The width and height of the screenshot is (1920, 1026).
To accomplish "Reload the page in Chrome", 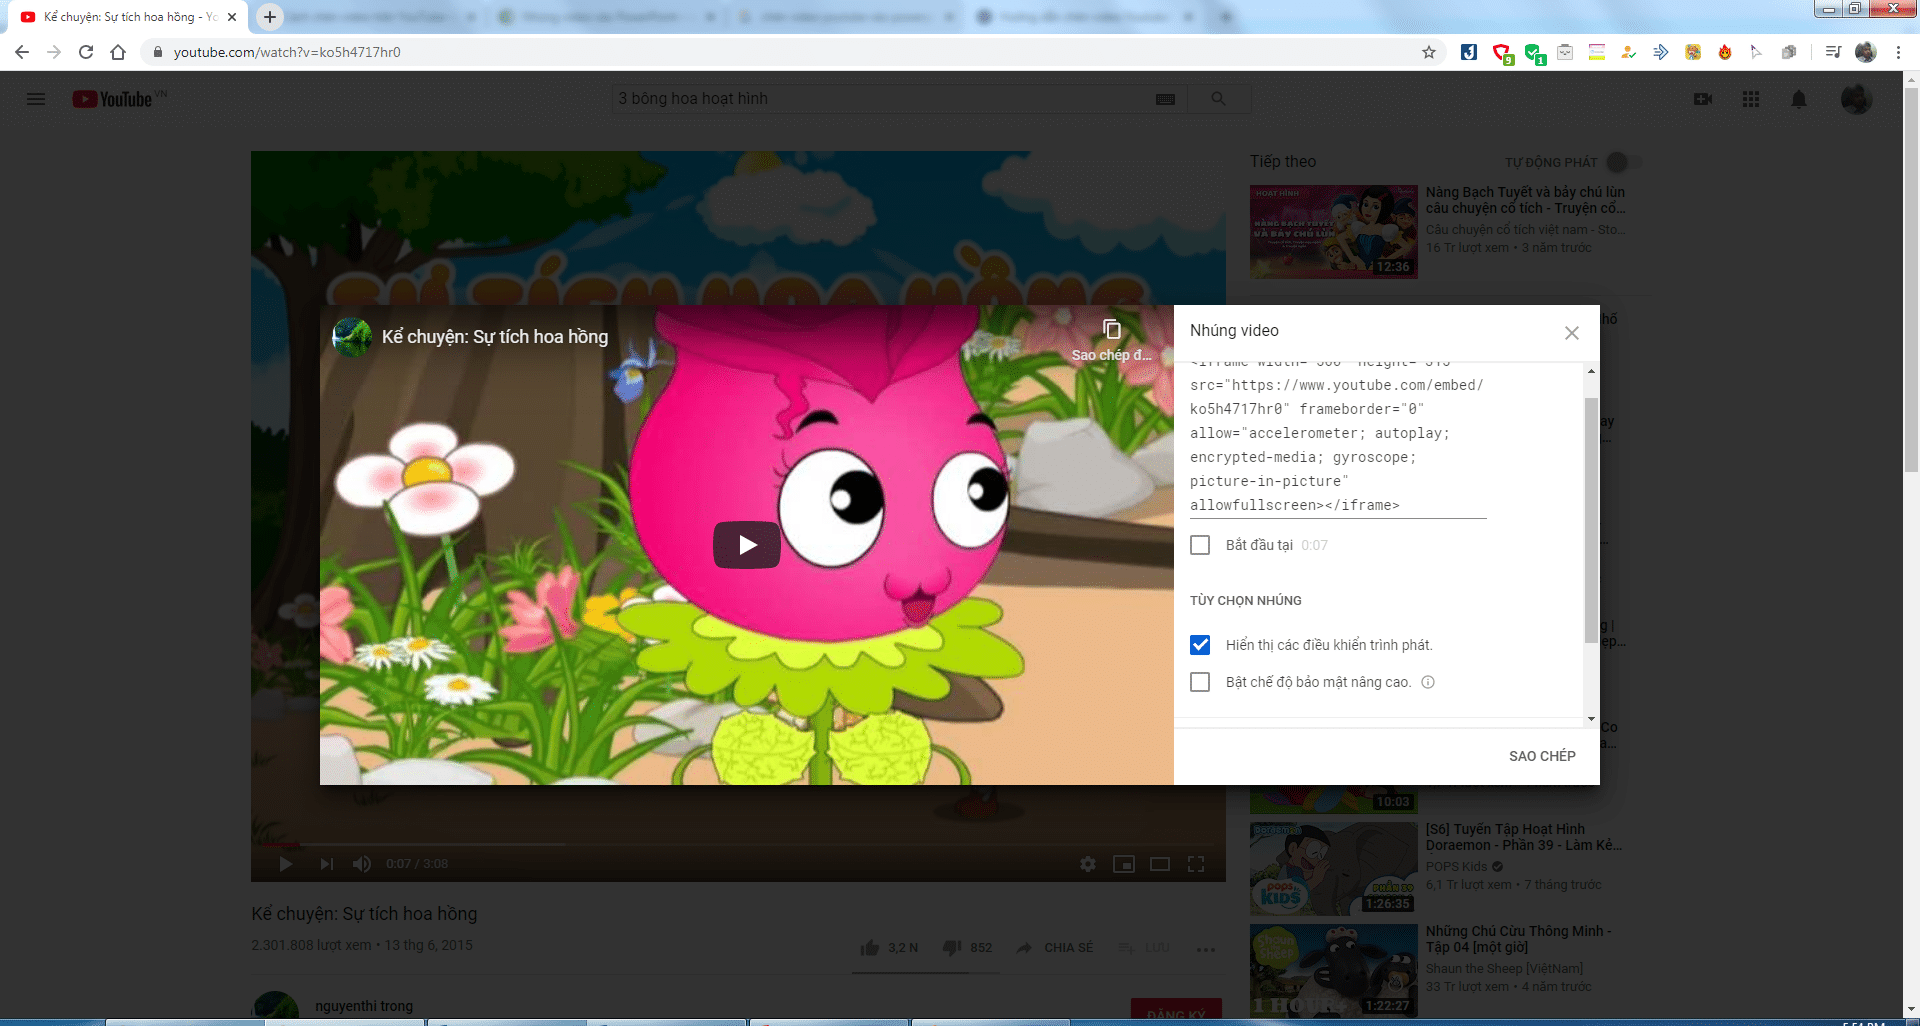I will [x=86, y=52].
